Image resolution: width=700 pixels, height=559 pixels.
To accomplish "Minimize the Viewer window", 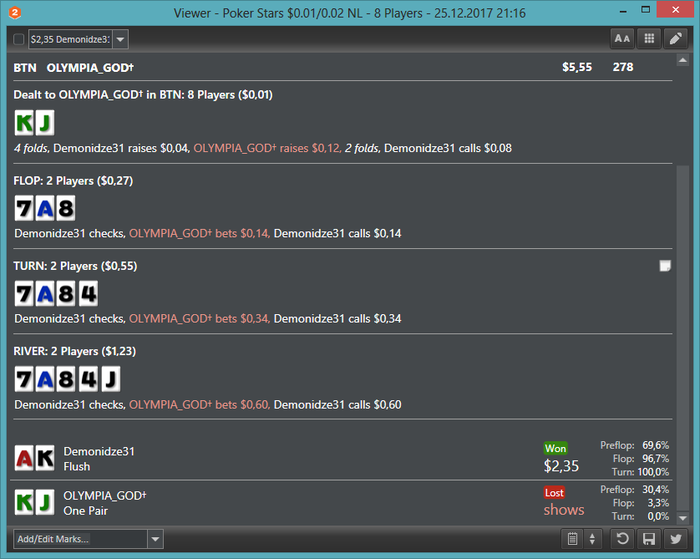I will [623, 11].
